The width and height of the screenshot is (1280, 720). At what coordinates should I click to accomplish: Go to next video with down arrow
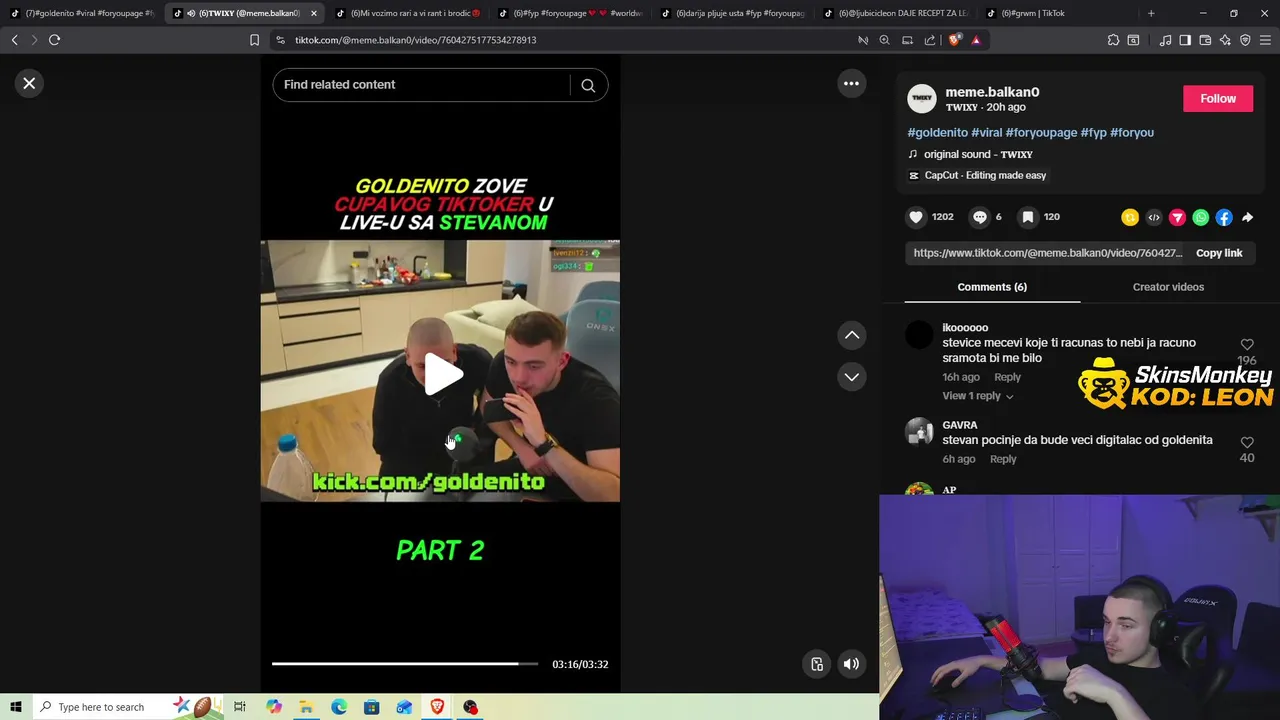pos(852,377)
